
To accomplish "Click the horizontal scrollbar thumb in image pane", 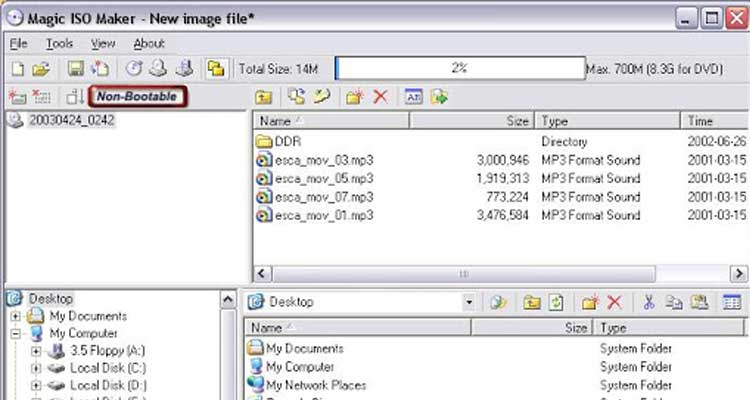I will (x=463, y=274).
